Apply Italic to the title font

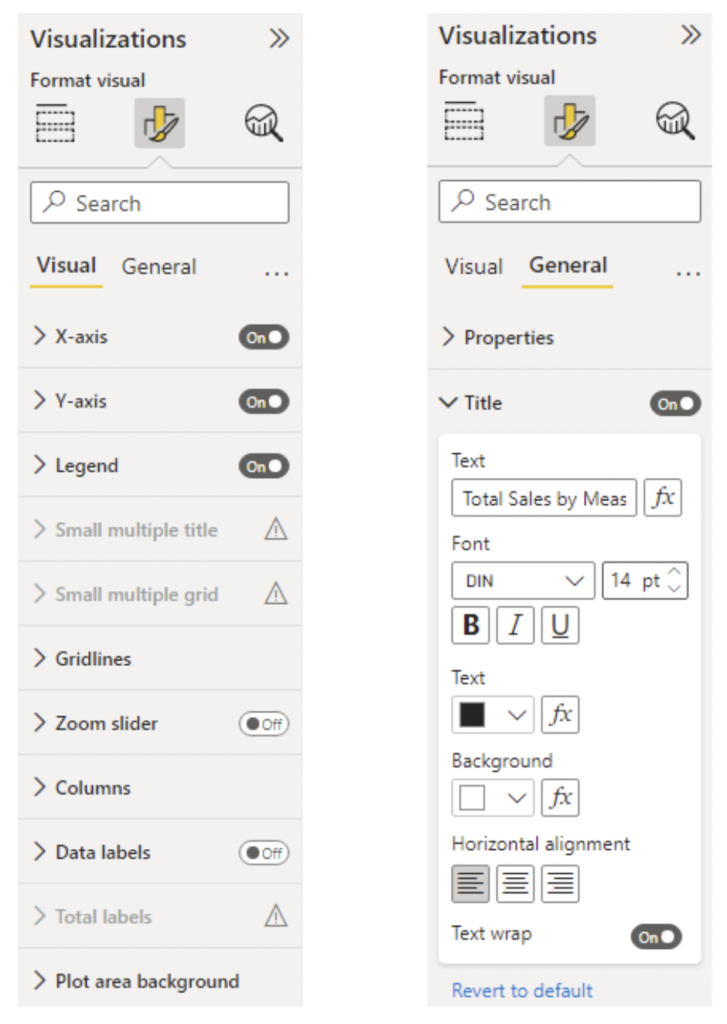(515, 626)
